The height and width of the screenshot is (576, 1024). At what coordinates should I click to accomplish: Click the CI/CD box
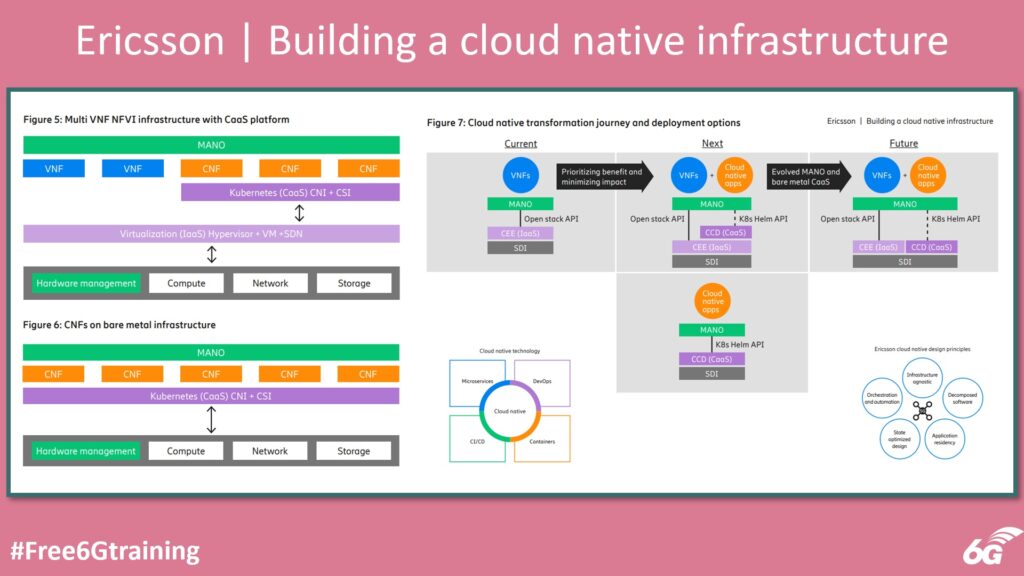point(477,439)
